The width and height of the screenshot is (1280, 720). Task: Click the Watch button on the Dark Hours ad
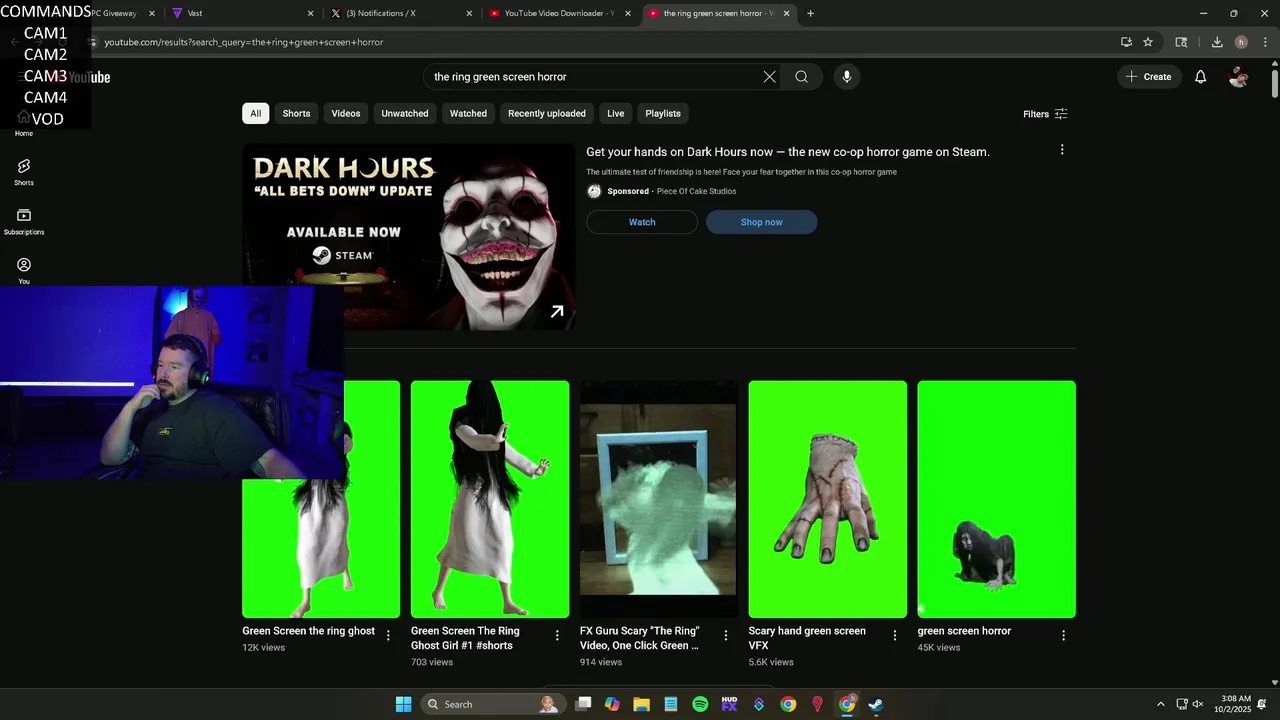642,222
